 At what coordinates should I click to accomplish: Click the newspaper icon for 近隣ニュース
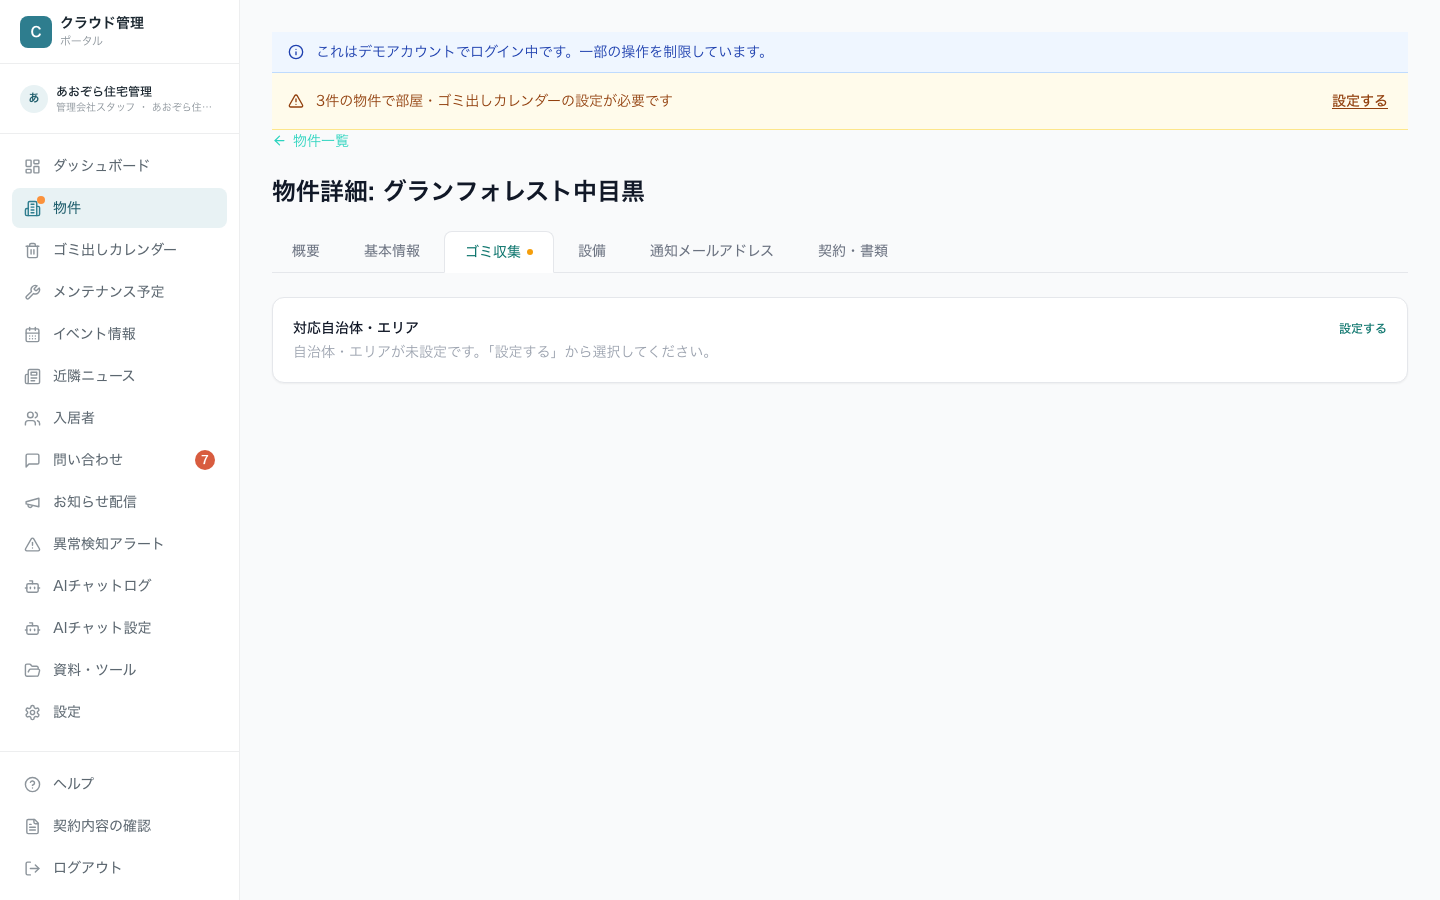pyautogui.click(x=32, y=376)
